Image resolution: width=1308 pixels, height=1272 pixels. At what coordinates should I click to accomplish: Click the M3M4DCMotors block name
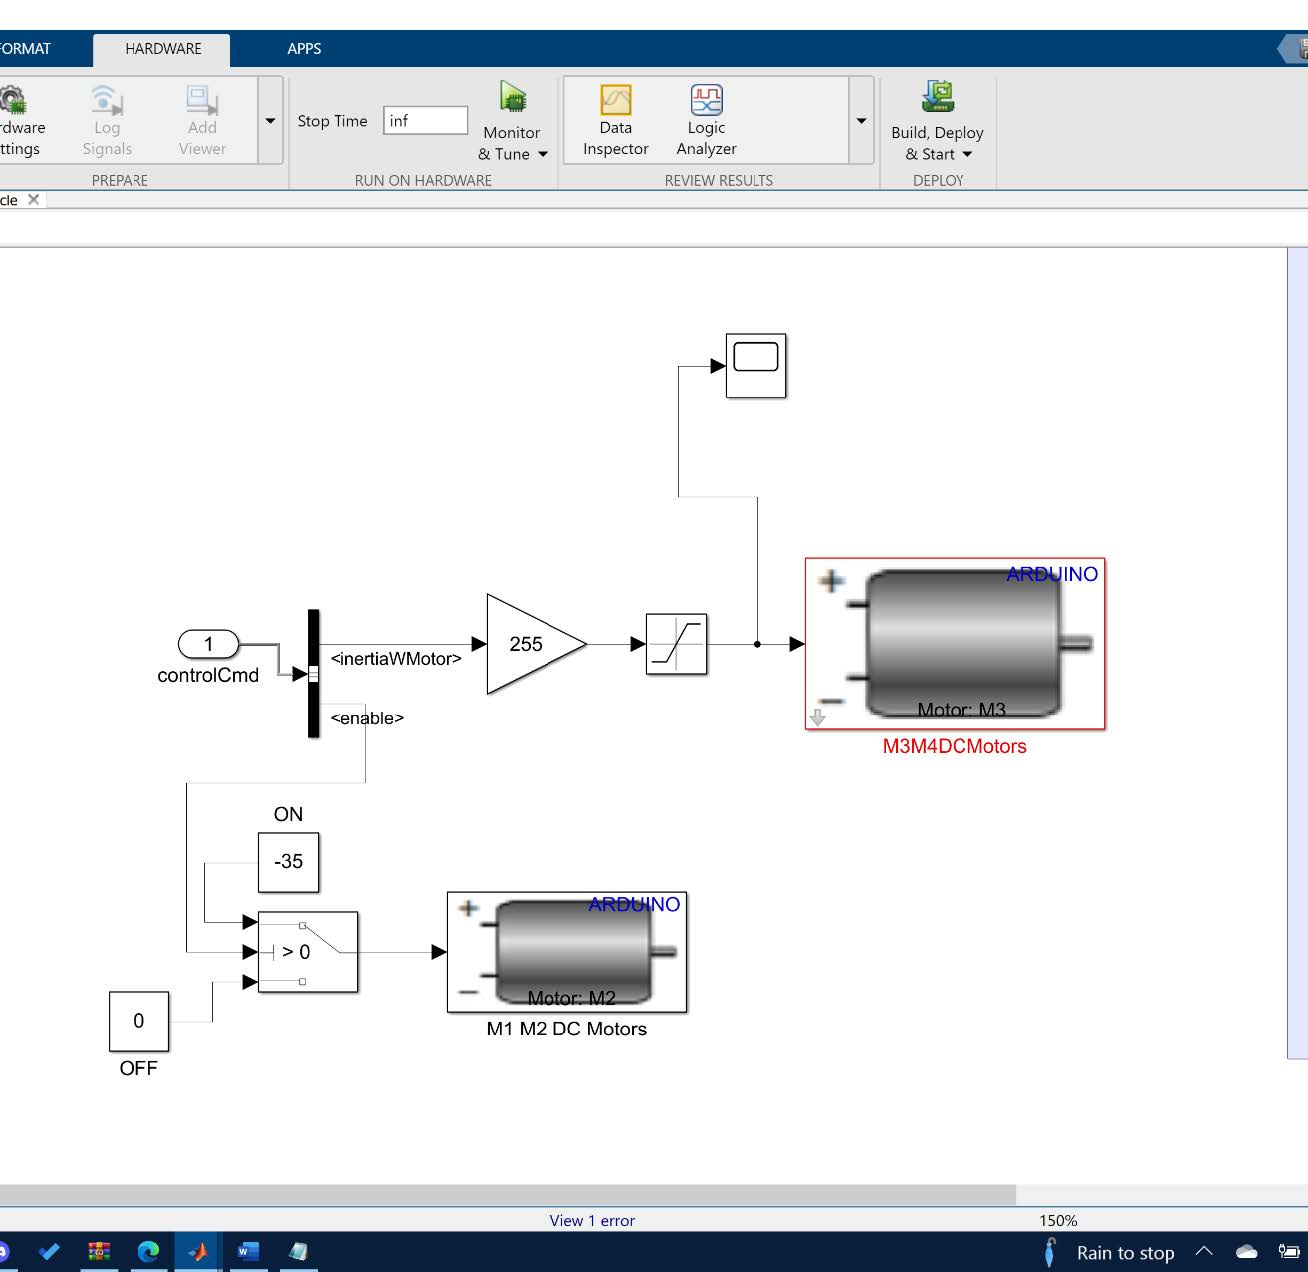pos(954,746)
